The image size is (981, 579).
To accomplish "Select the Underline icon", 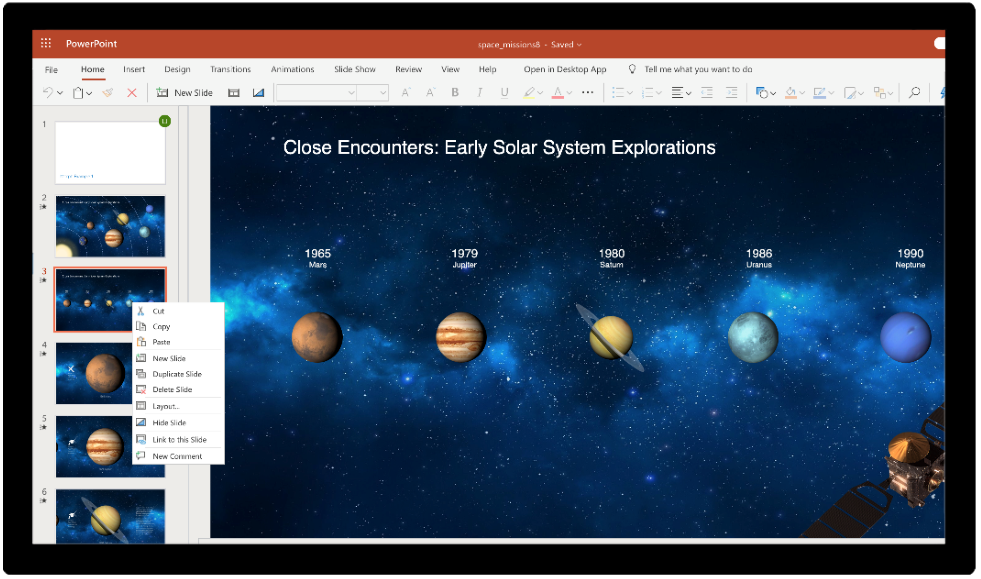I will [x=503, y=92].
